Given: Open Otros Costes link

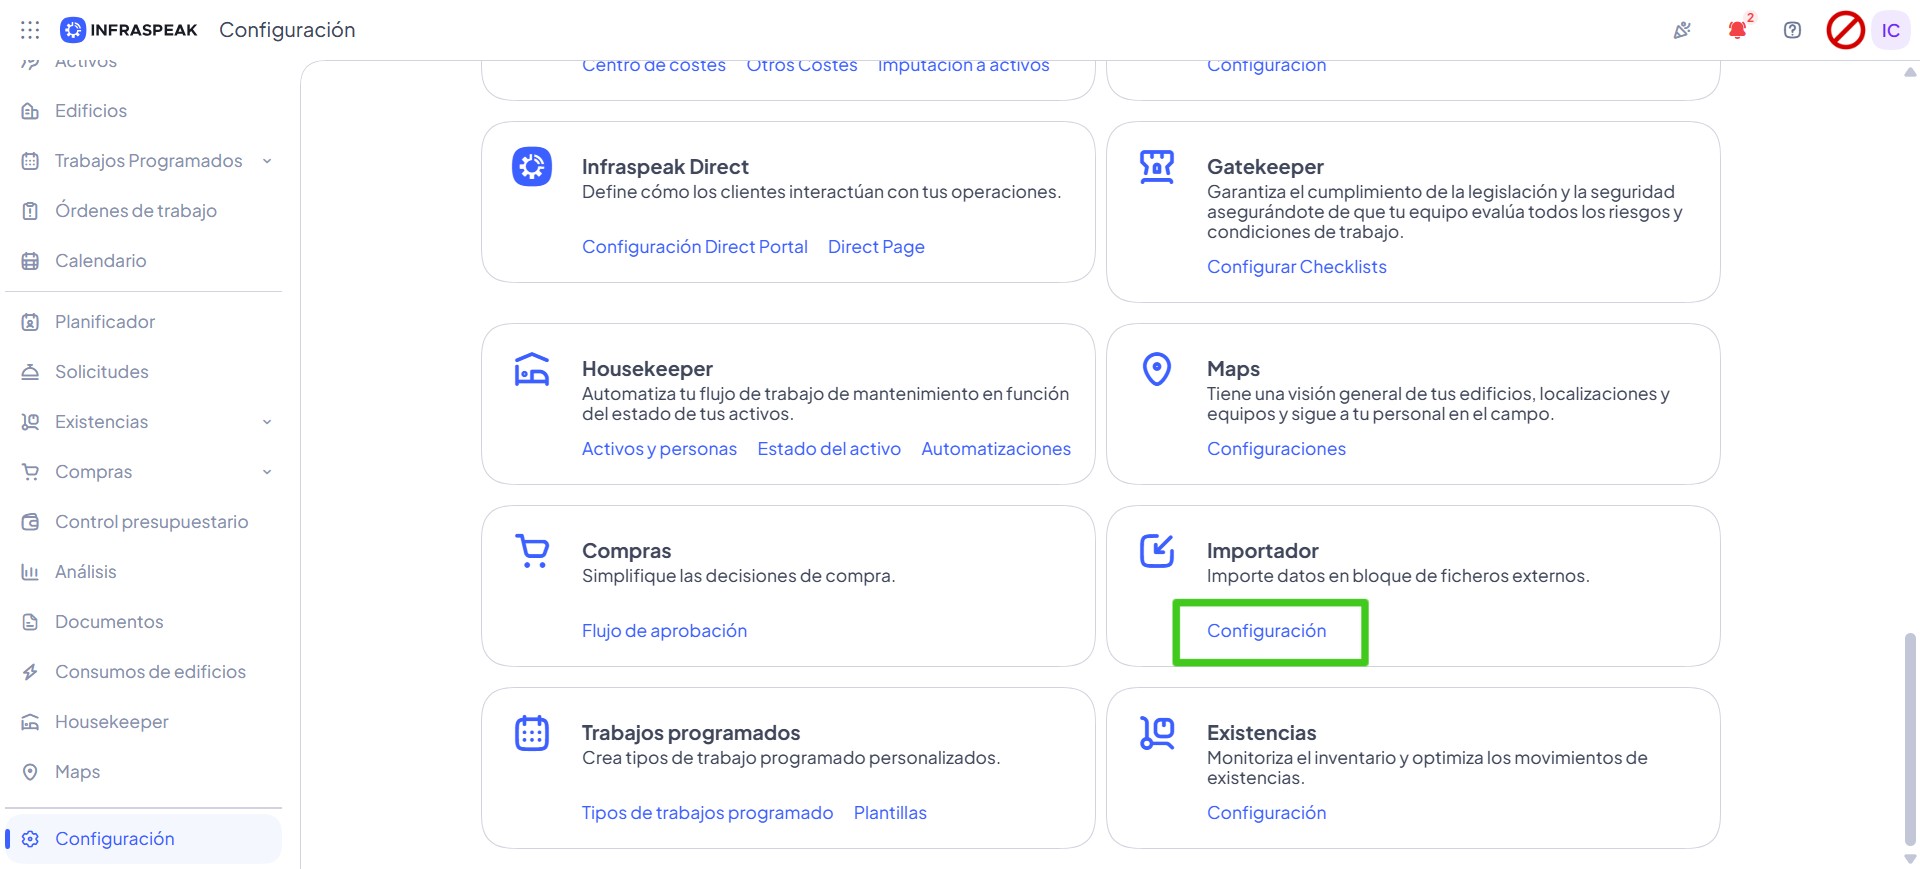Looking at the screenshot, I should coord(802,66).
